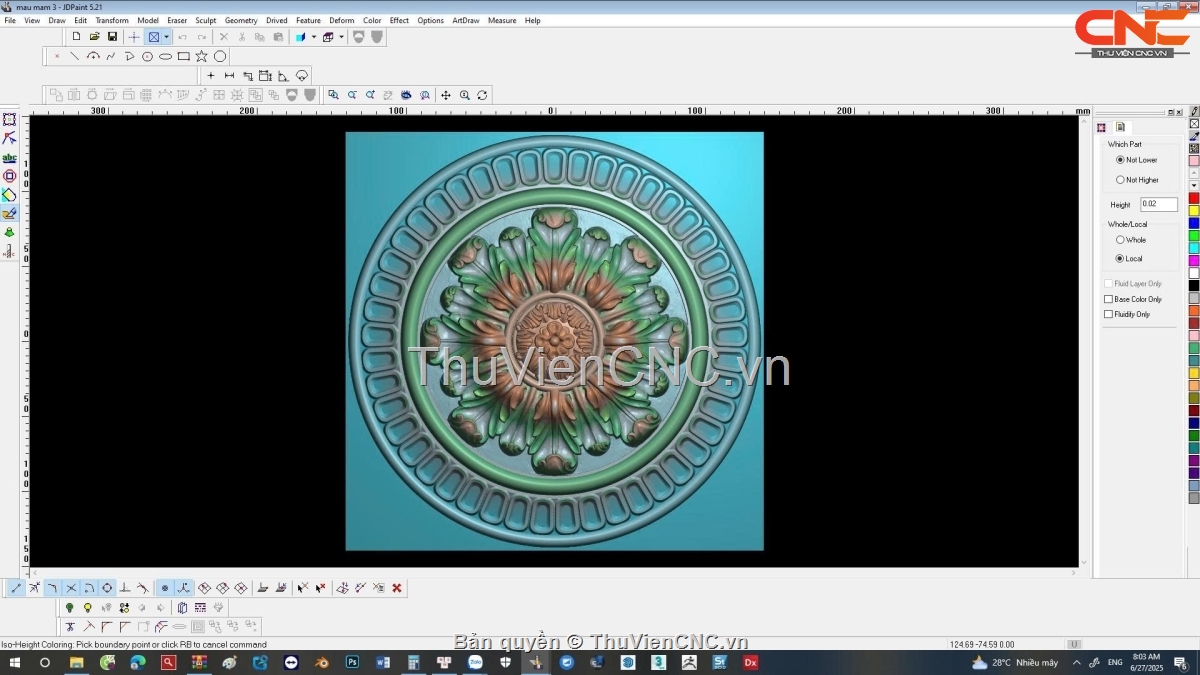Expand the wireframe box icon dropdown
The width and height of the screenshot is (1200, 675).
[341, 37]
